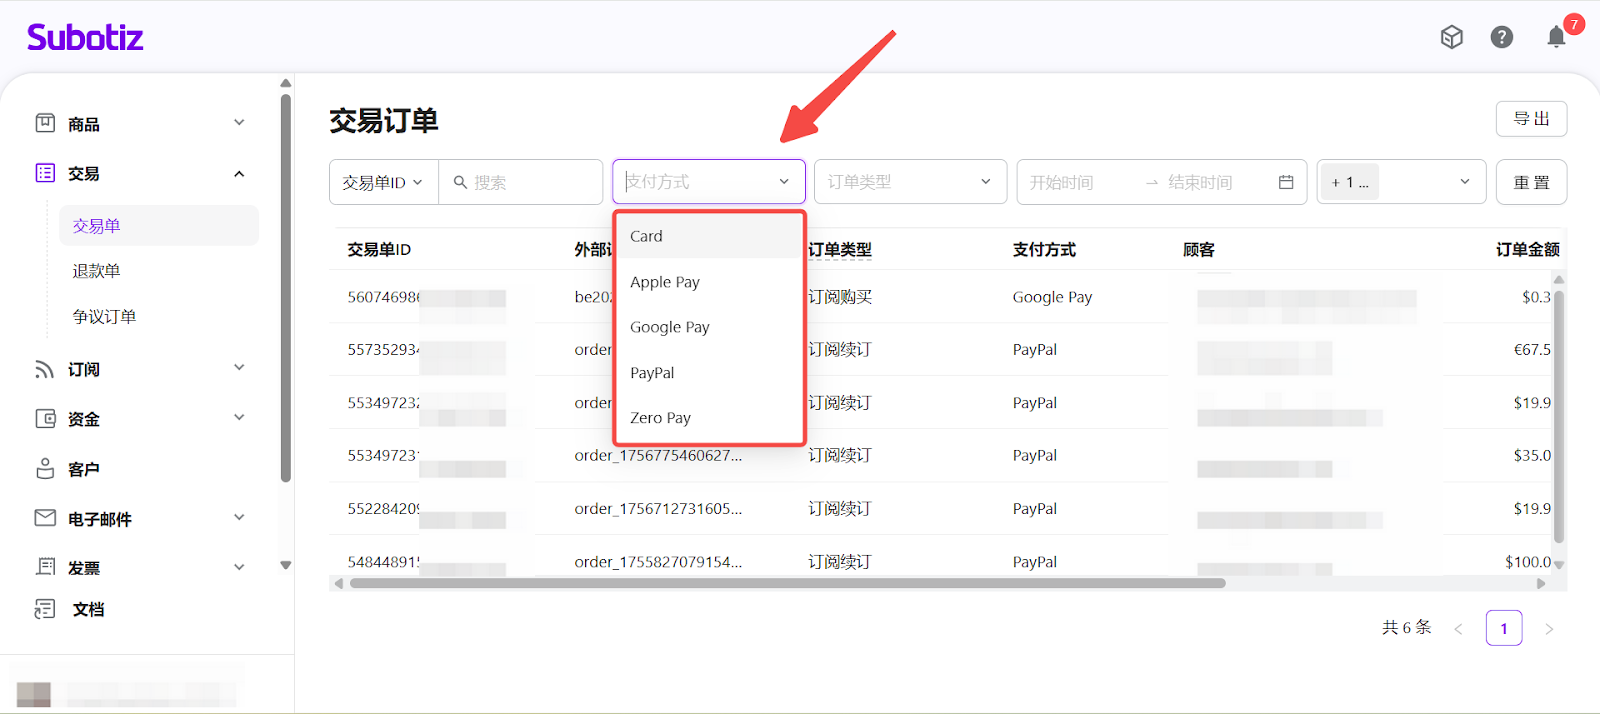Open 客户 via its person icon
The image size is (1600, 714).
click(x=45, y=469)
